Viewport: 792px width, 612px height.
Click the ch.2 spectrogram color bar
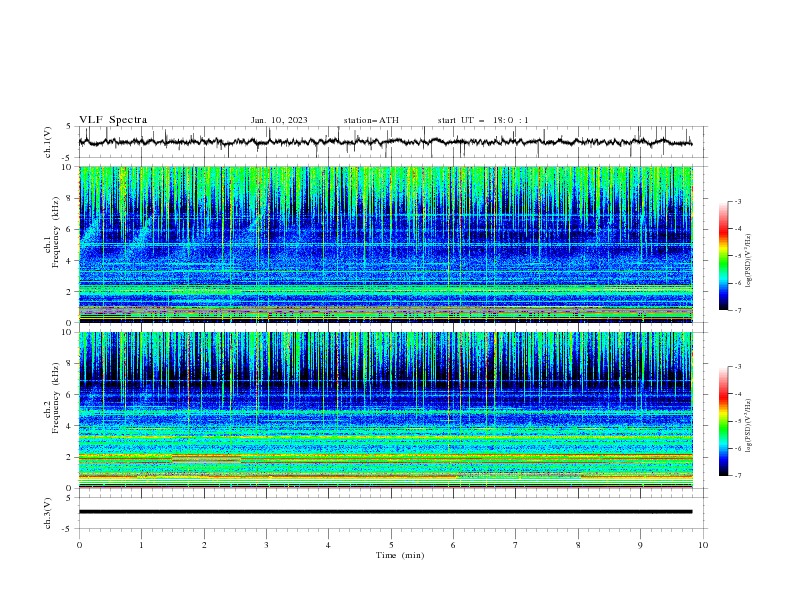tap(724, 421)
